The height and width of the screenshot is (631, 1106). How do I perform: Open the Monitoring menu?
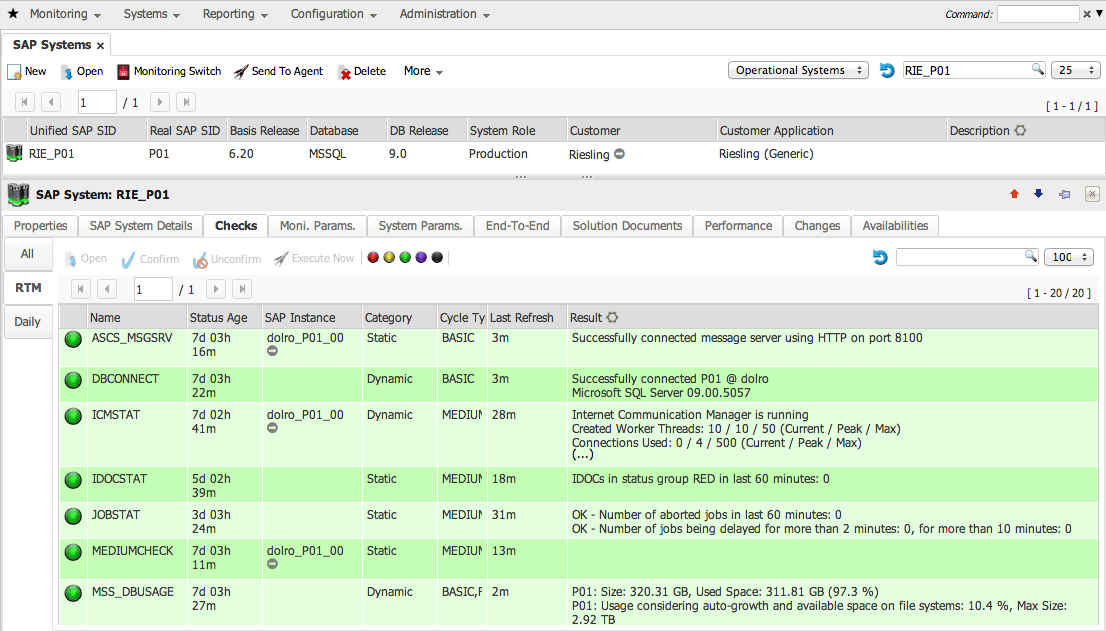click(x=65, y=13)
